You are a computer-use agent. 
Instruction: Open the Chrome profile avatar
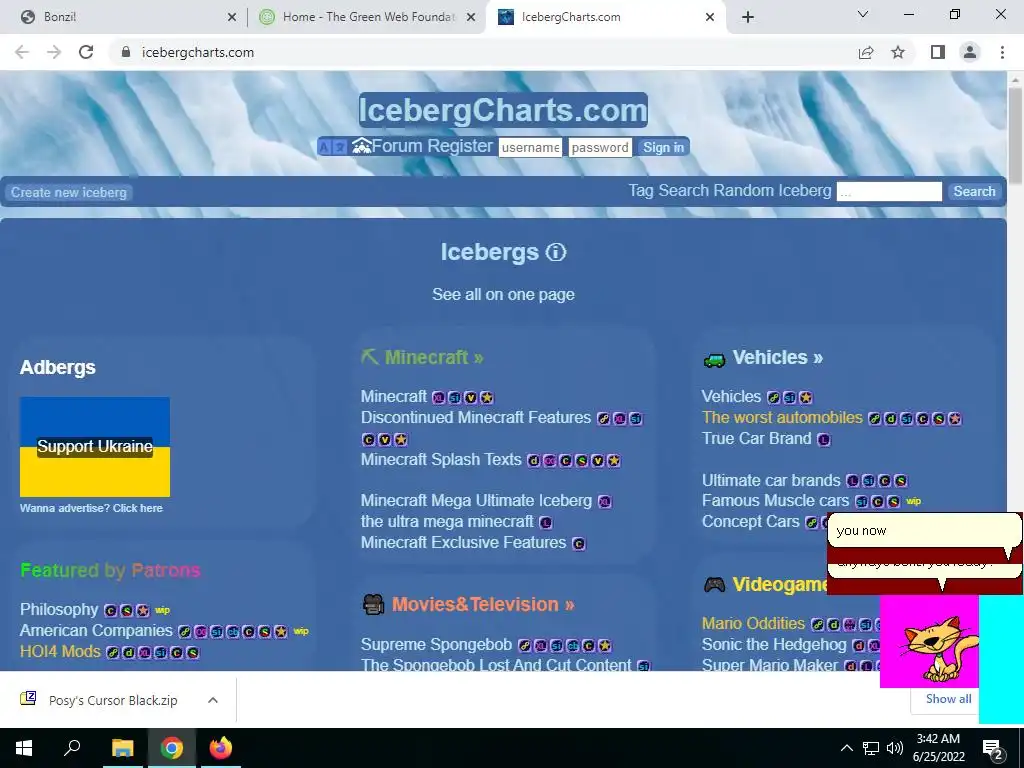pyautogui.click(x=970, y=52)
